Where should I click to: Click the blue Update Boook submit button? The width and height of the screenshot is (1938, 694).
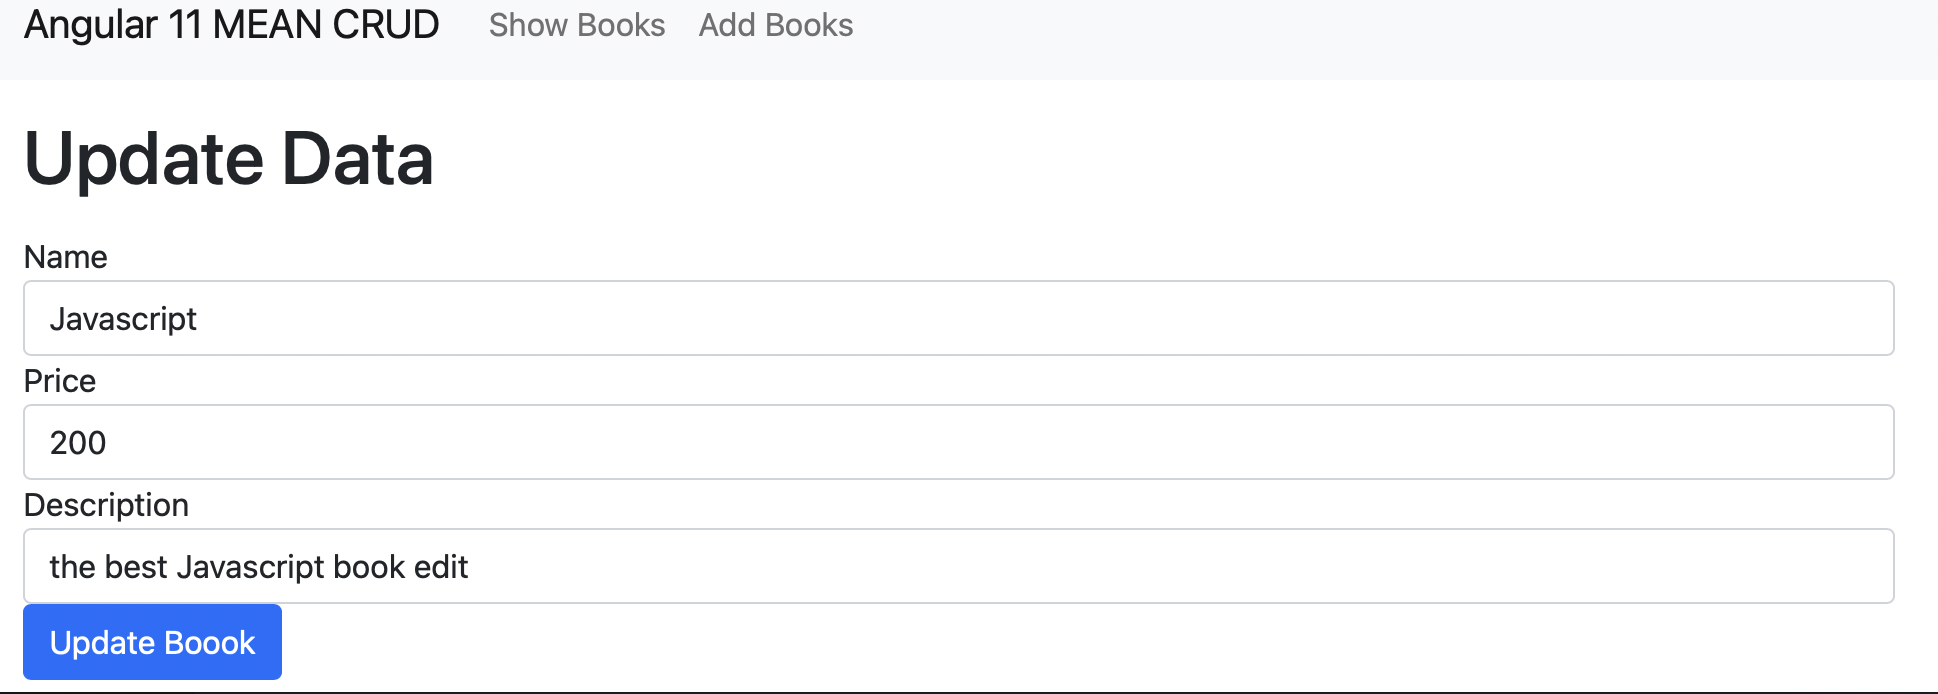152,642
